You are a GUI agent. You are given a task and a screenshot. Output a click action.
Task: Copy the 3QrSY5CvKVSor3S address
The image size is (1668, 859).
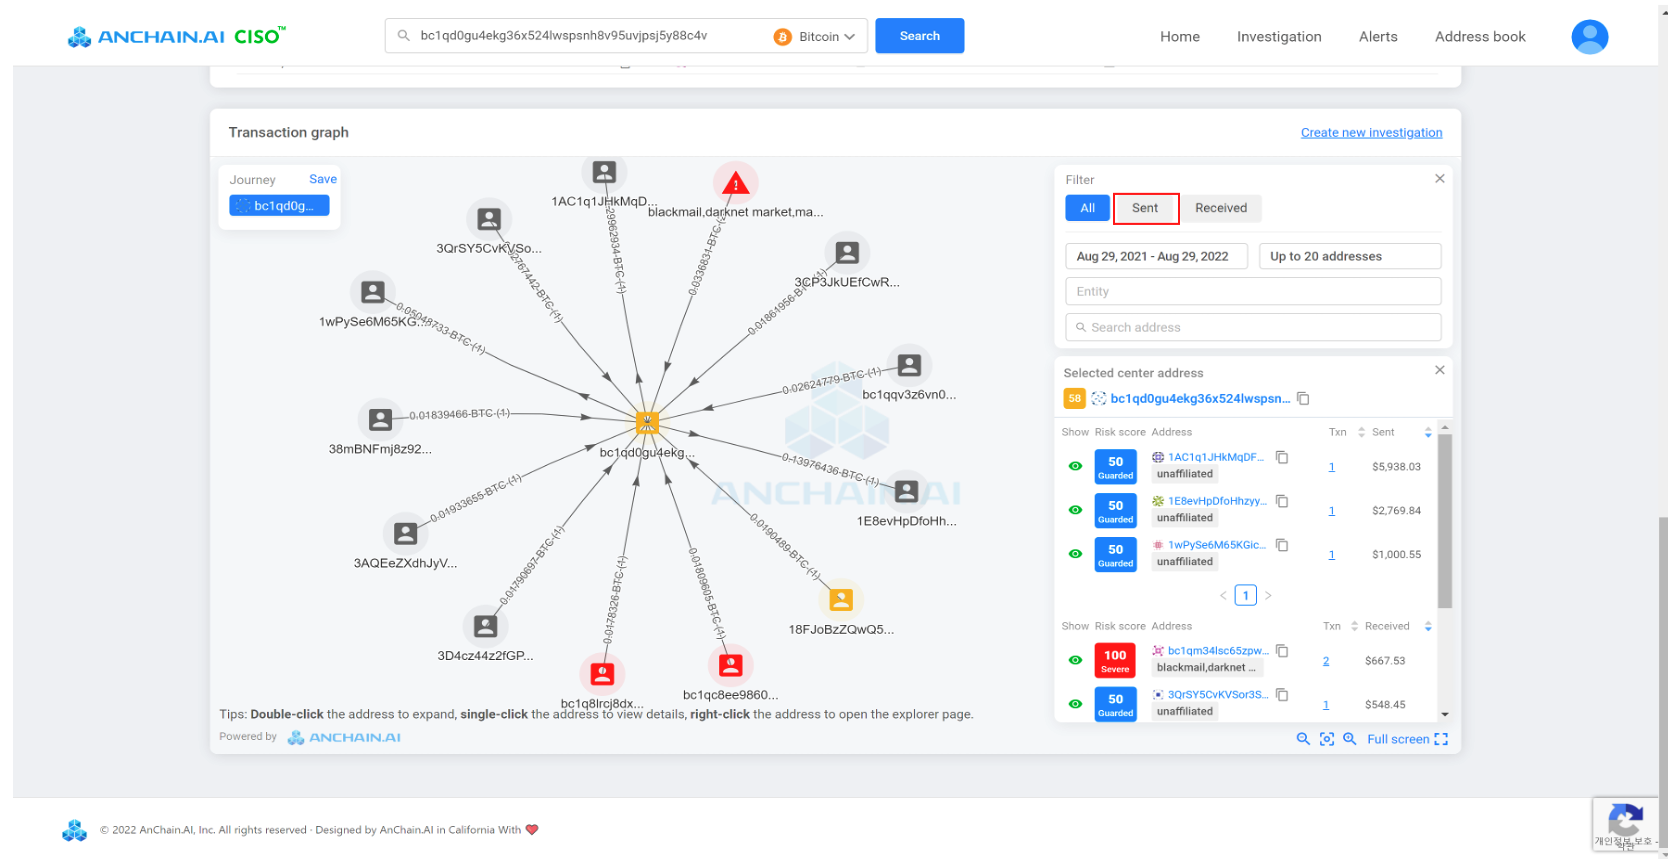(1282, 695)
